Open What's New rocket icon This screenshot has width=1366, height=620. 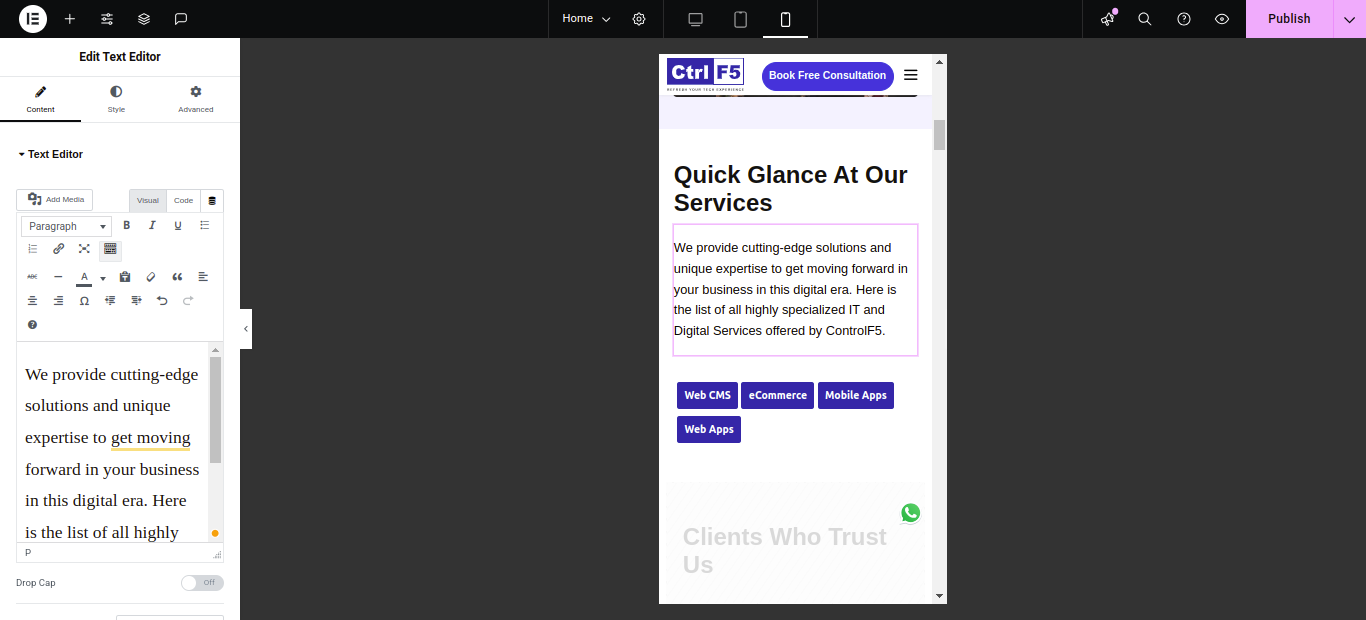point(1107,19)
